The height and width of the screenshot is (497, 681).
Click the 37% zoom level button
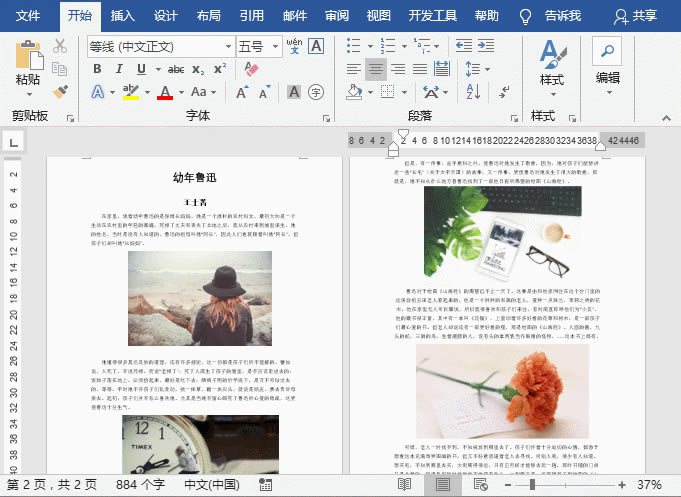649,484
